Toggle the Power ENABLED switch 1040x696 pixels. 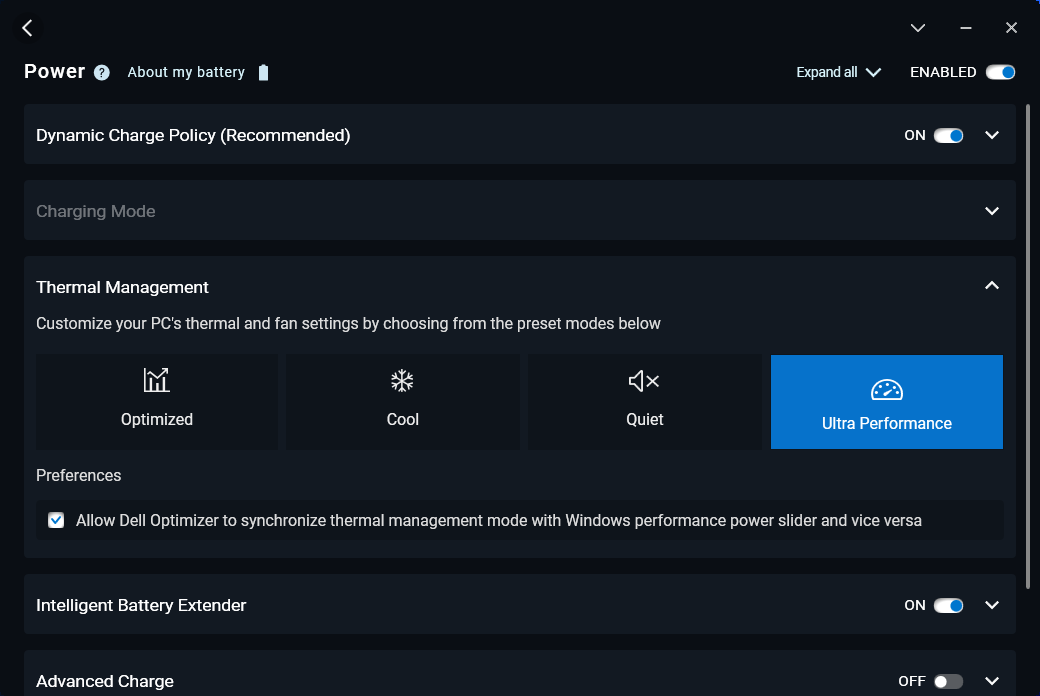point(1000,72)
